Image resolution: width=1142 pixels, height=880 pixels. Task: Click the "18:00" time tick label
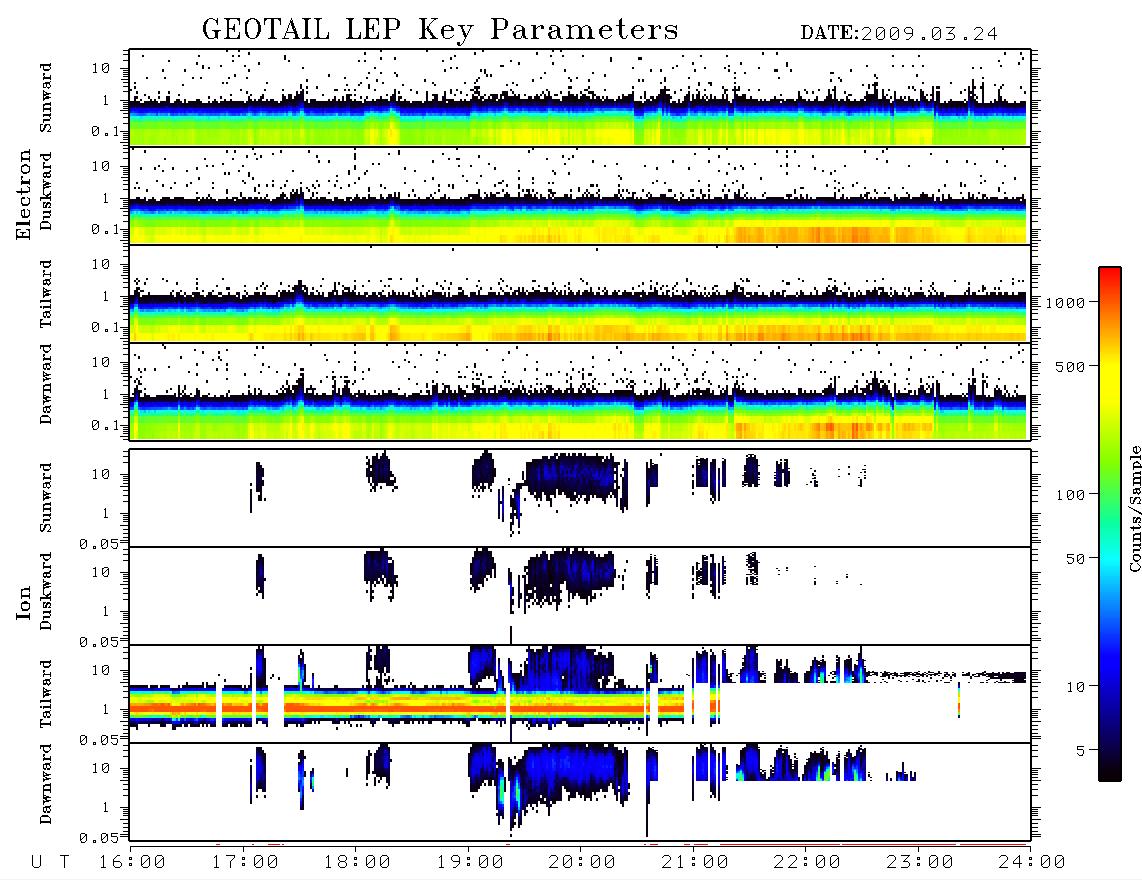tap(357, 863)
